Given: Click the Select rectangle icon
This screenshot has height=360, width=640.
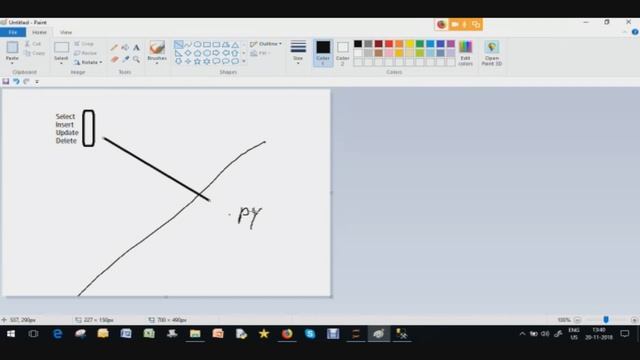Looking at the screenshot, I should [x=61, y=47].
